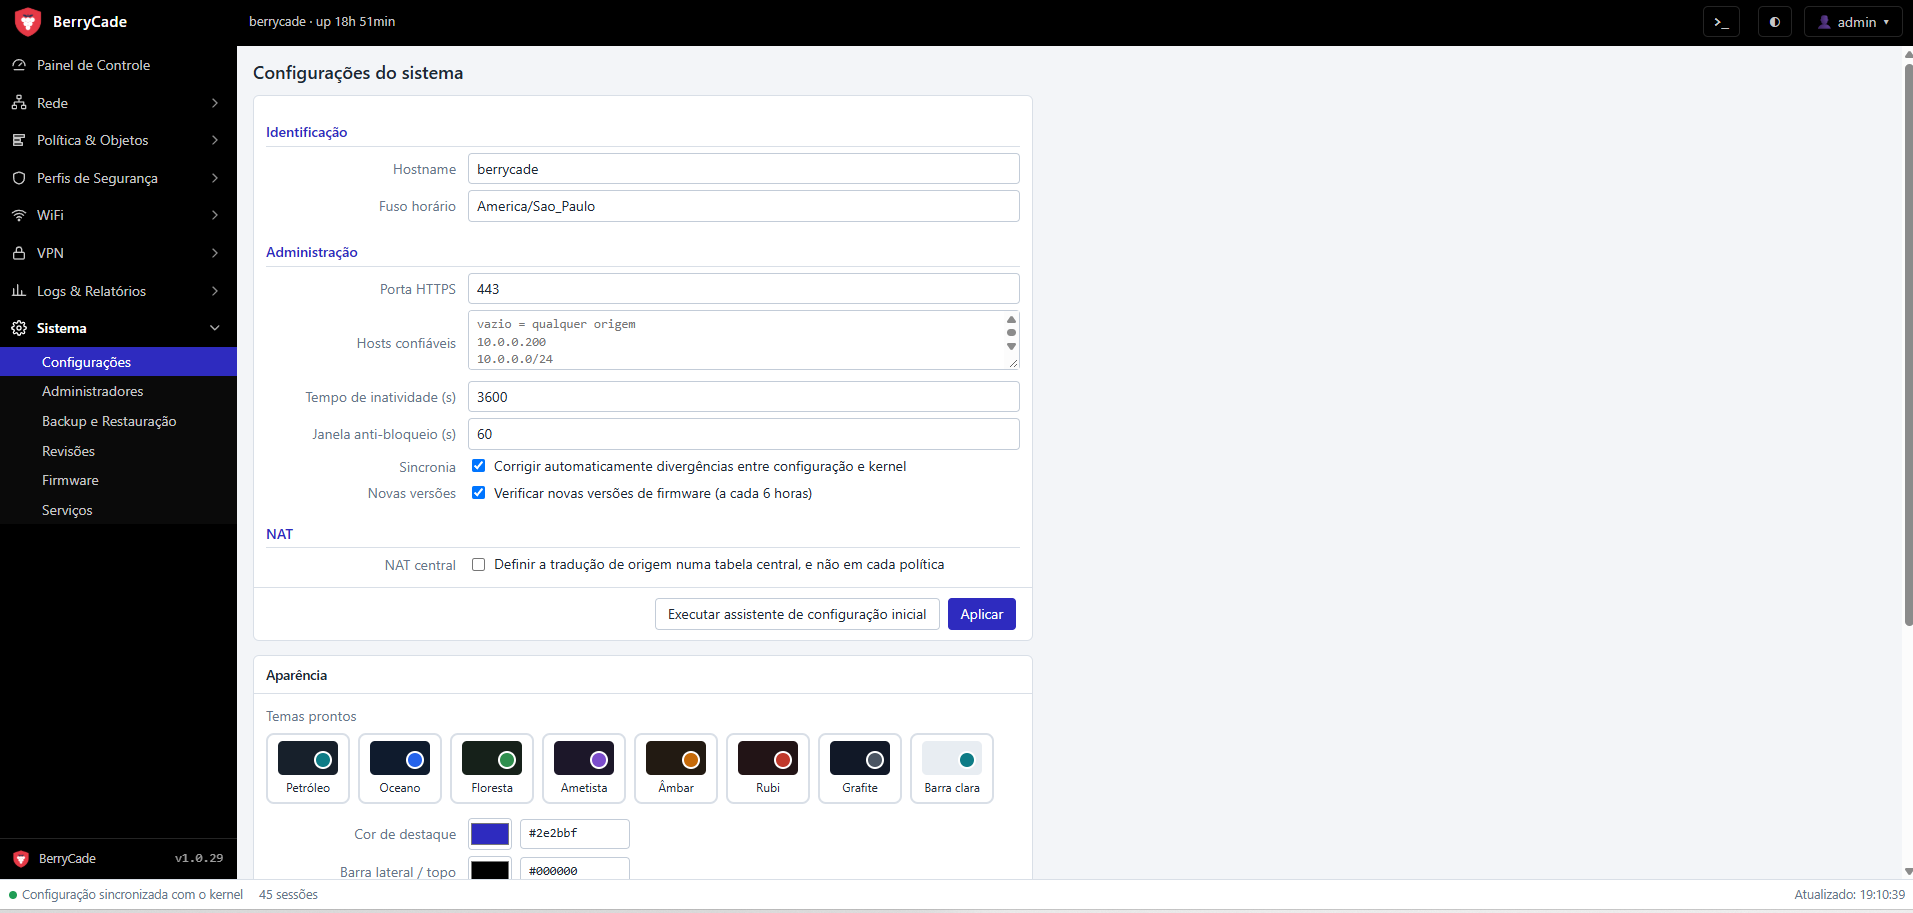The height and width of the screenshot is (913, 1913).
Task: Open the Barra lateral / topo color swatch
Action: 490,869
